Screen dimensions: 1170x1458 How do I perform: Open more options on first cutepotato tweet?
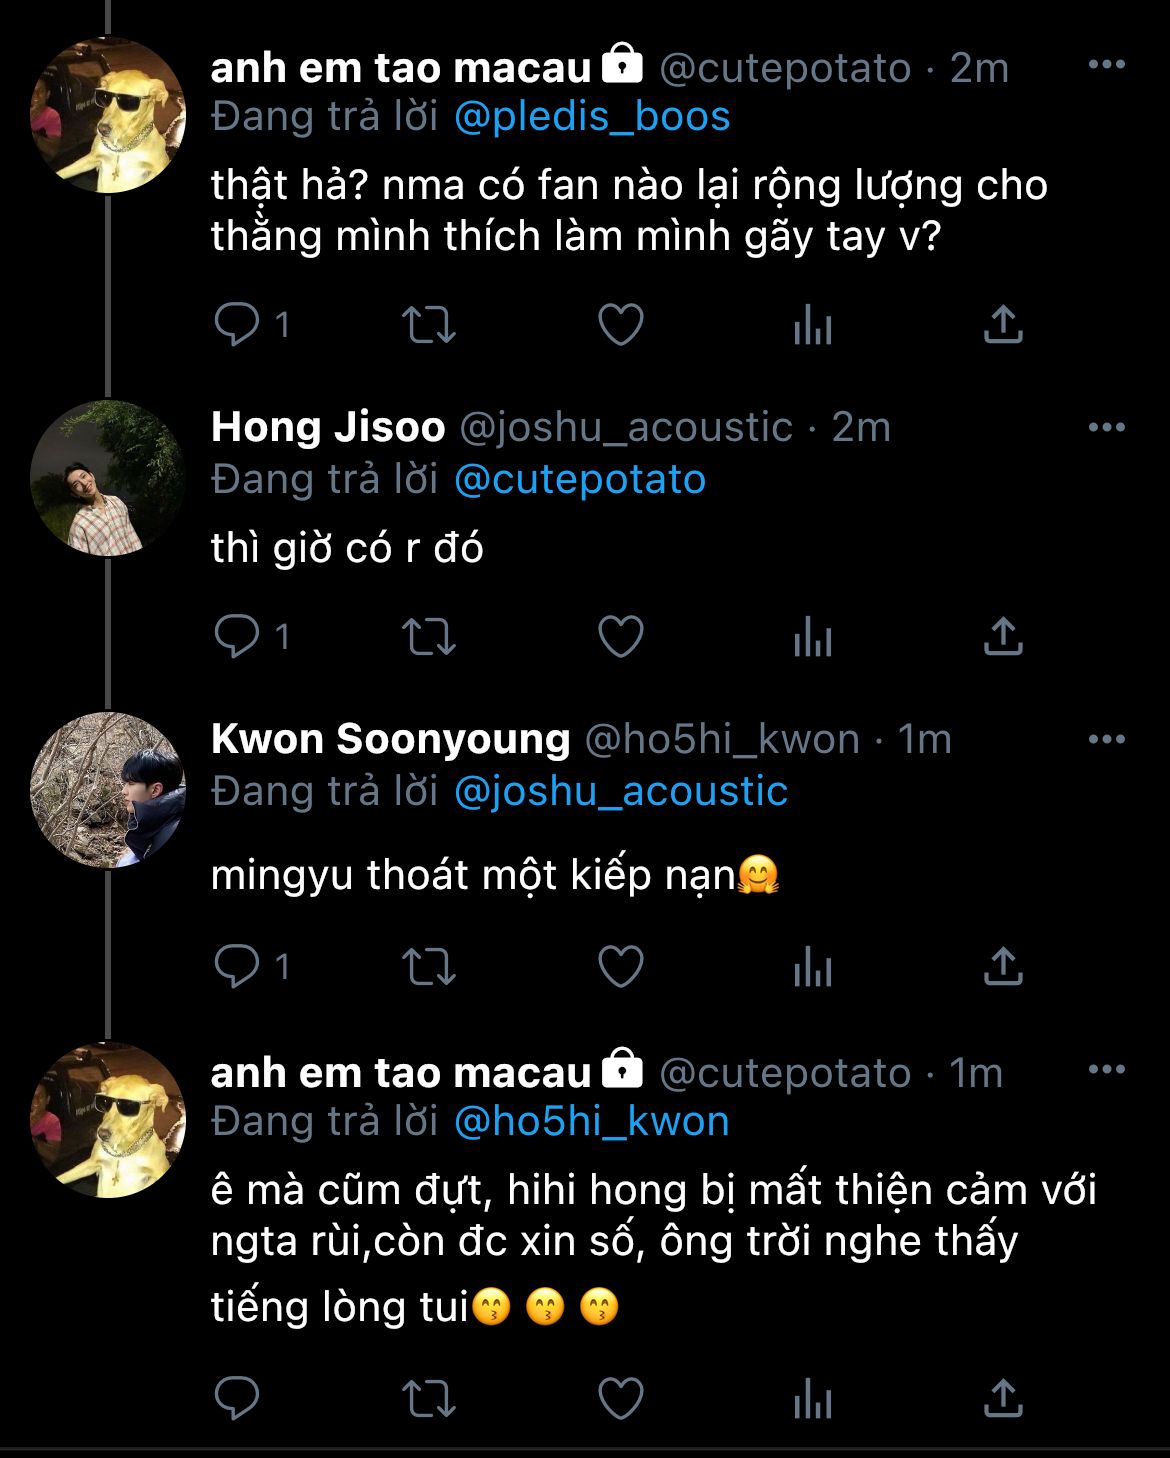coord(1106,65)
